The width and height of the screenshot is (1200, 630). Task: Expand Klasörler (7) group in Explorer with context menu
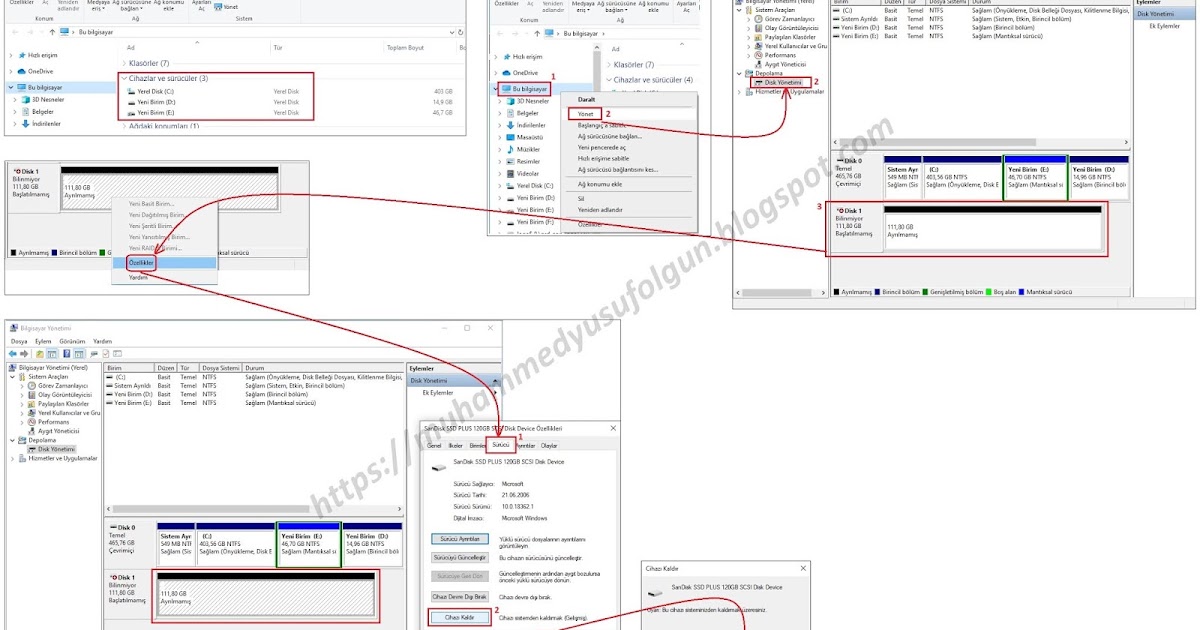609,64
